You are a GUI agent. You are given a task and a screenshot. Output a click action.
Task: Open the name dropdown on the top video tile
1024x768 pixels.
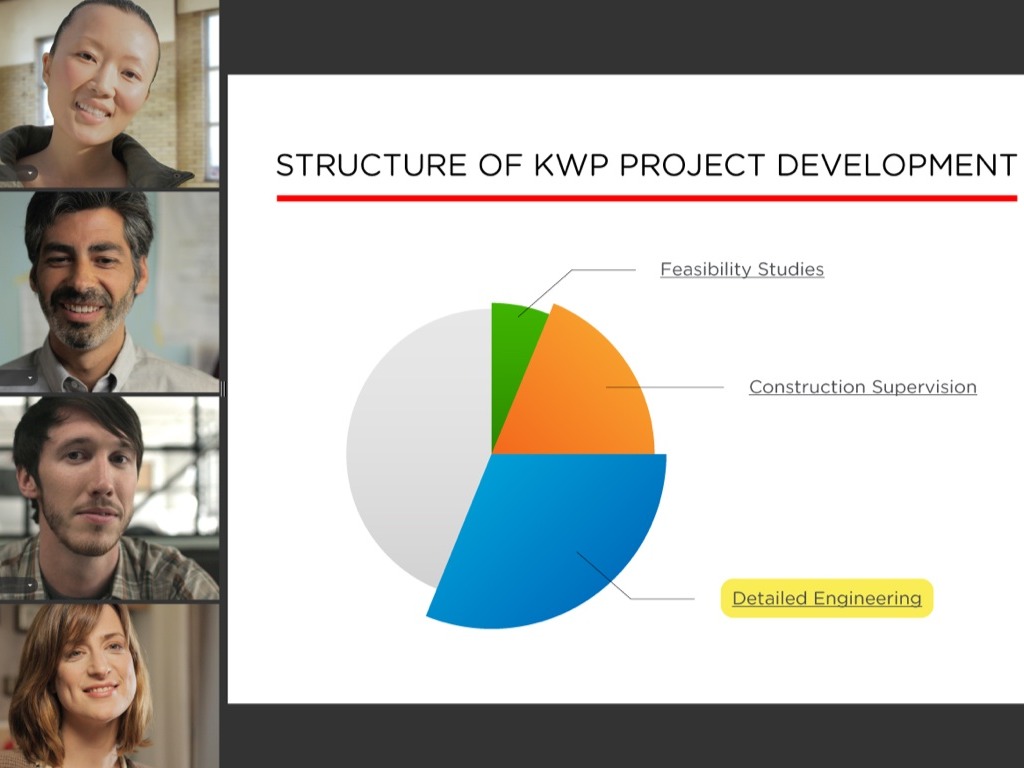click(30, 173)
